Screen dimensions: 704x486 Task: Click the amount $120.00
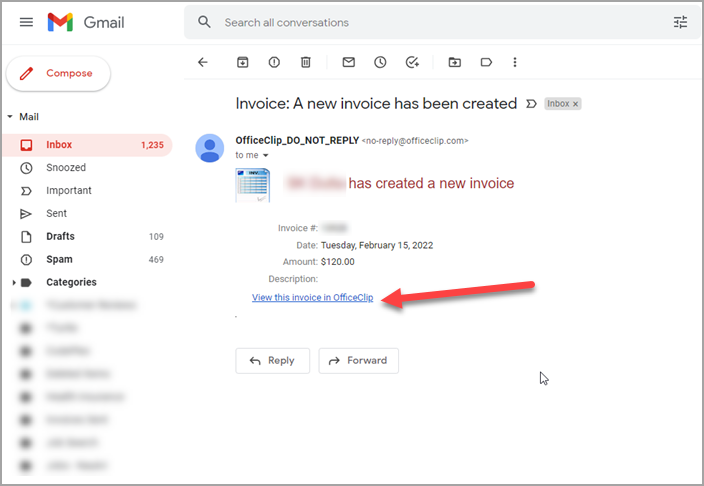[x=338, y=262]
